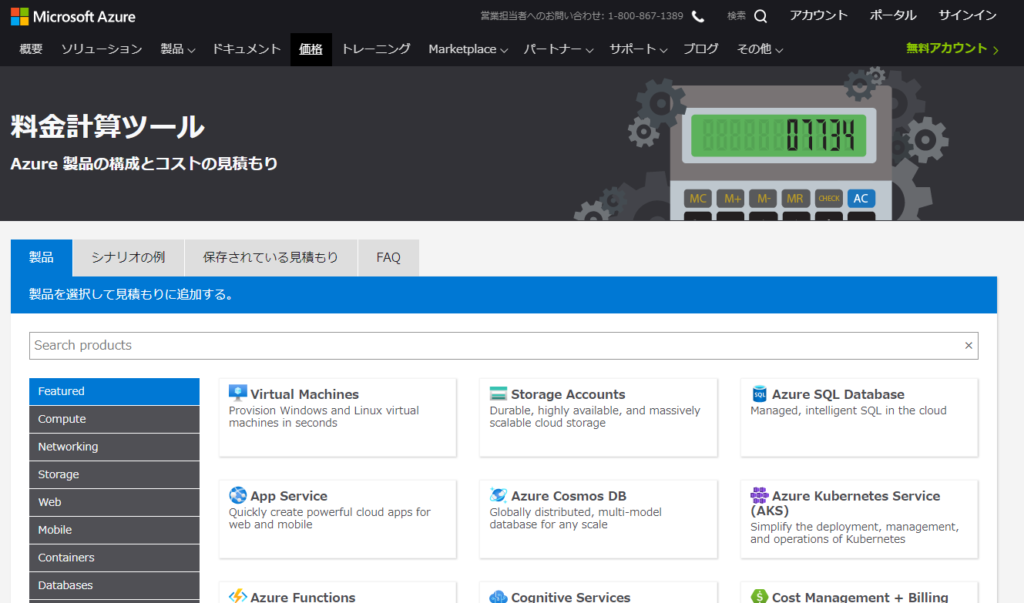This screenshot has width=1024, height=603.
Task: Add Storage Accounts via its title
Action: [568, 394]
